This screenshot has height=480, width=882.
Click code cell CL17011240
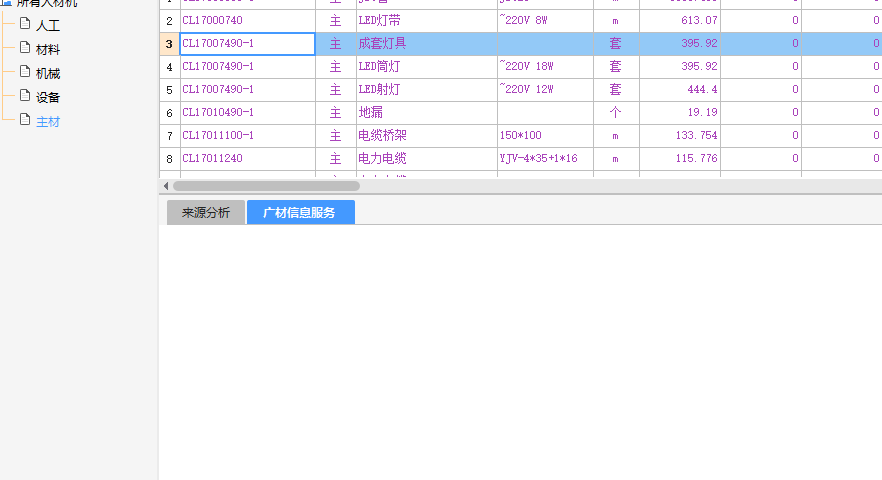tap(248, 159)
